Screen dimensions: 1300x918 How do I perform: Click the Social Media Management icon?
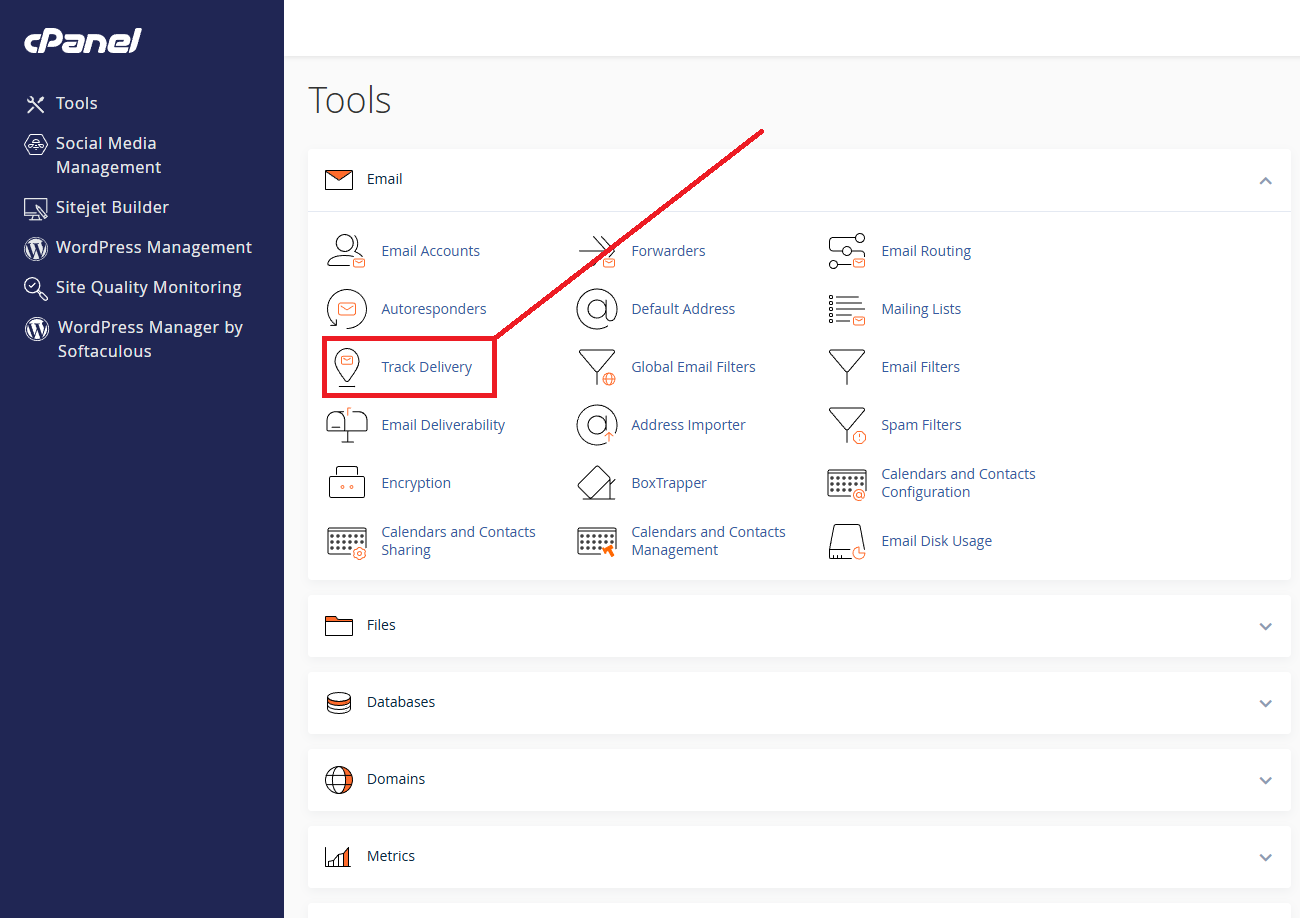pyautogui.click(x=36, y=144)
